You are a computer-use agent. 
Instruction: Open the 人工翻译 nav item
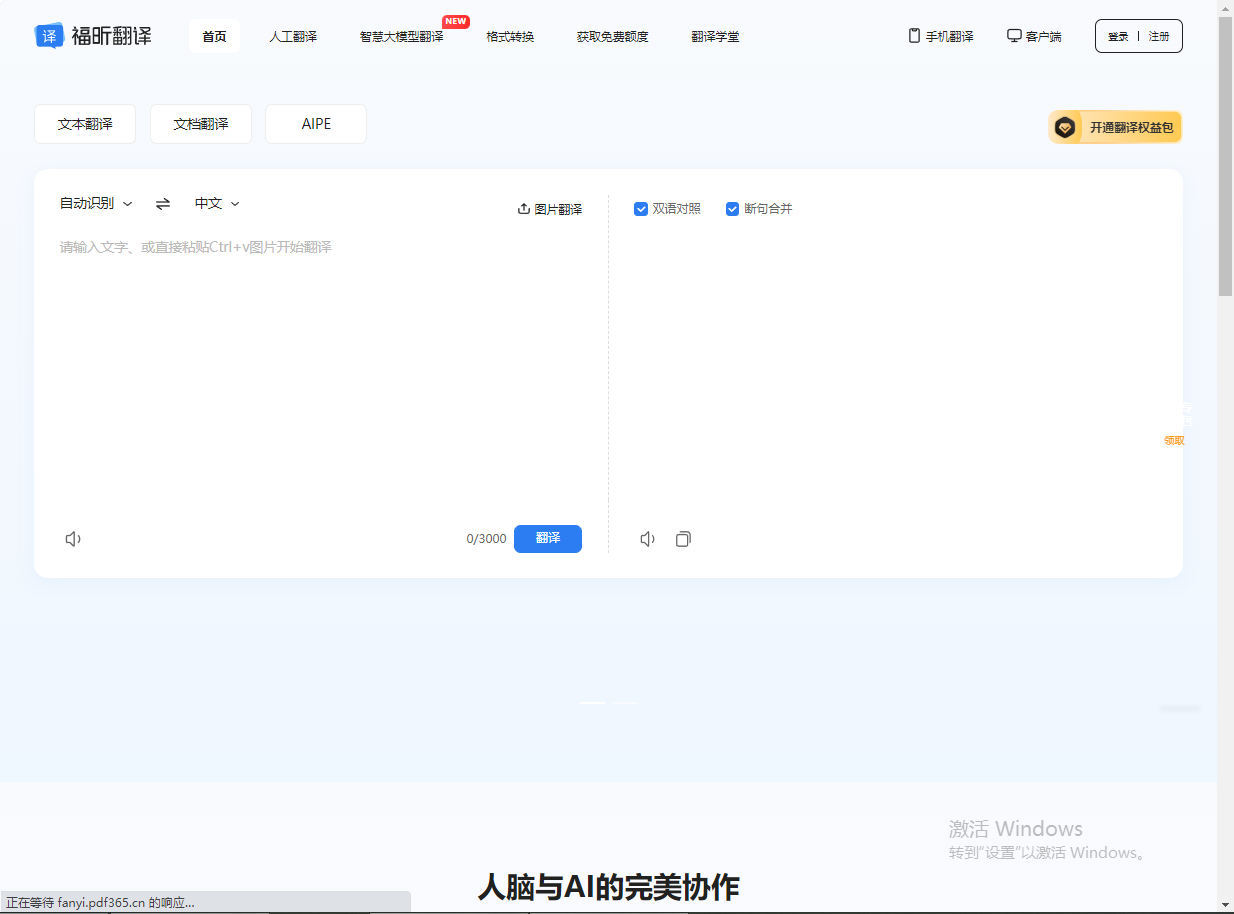coord(293,36)
